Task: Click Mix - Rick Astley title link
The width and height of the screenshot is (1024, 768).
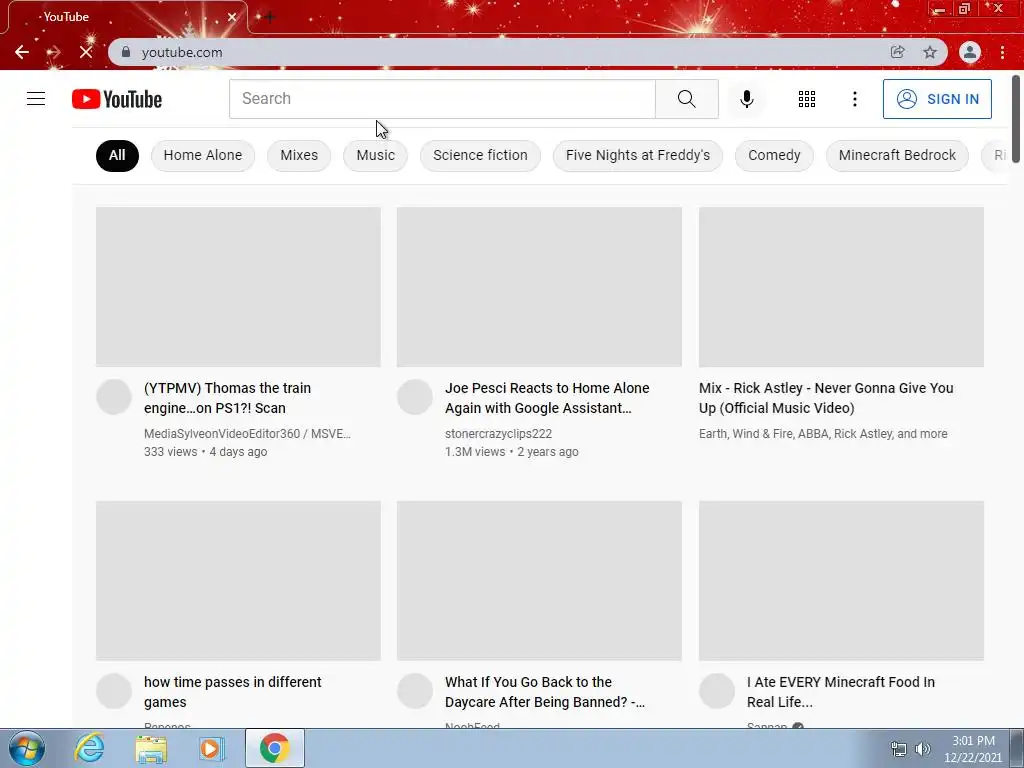Action: (826, 398)
